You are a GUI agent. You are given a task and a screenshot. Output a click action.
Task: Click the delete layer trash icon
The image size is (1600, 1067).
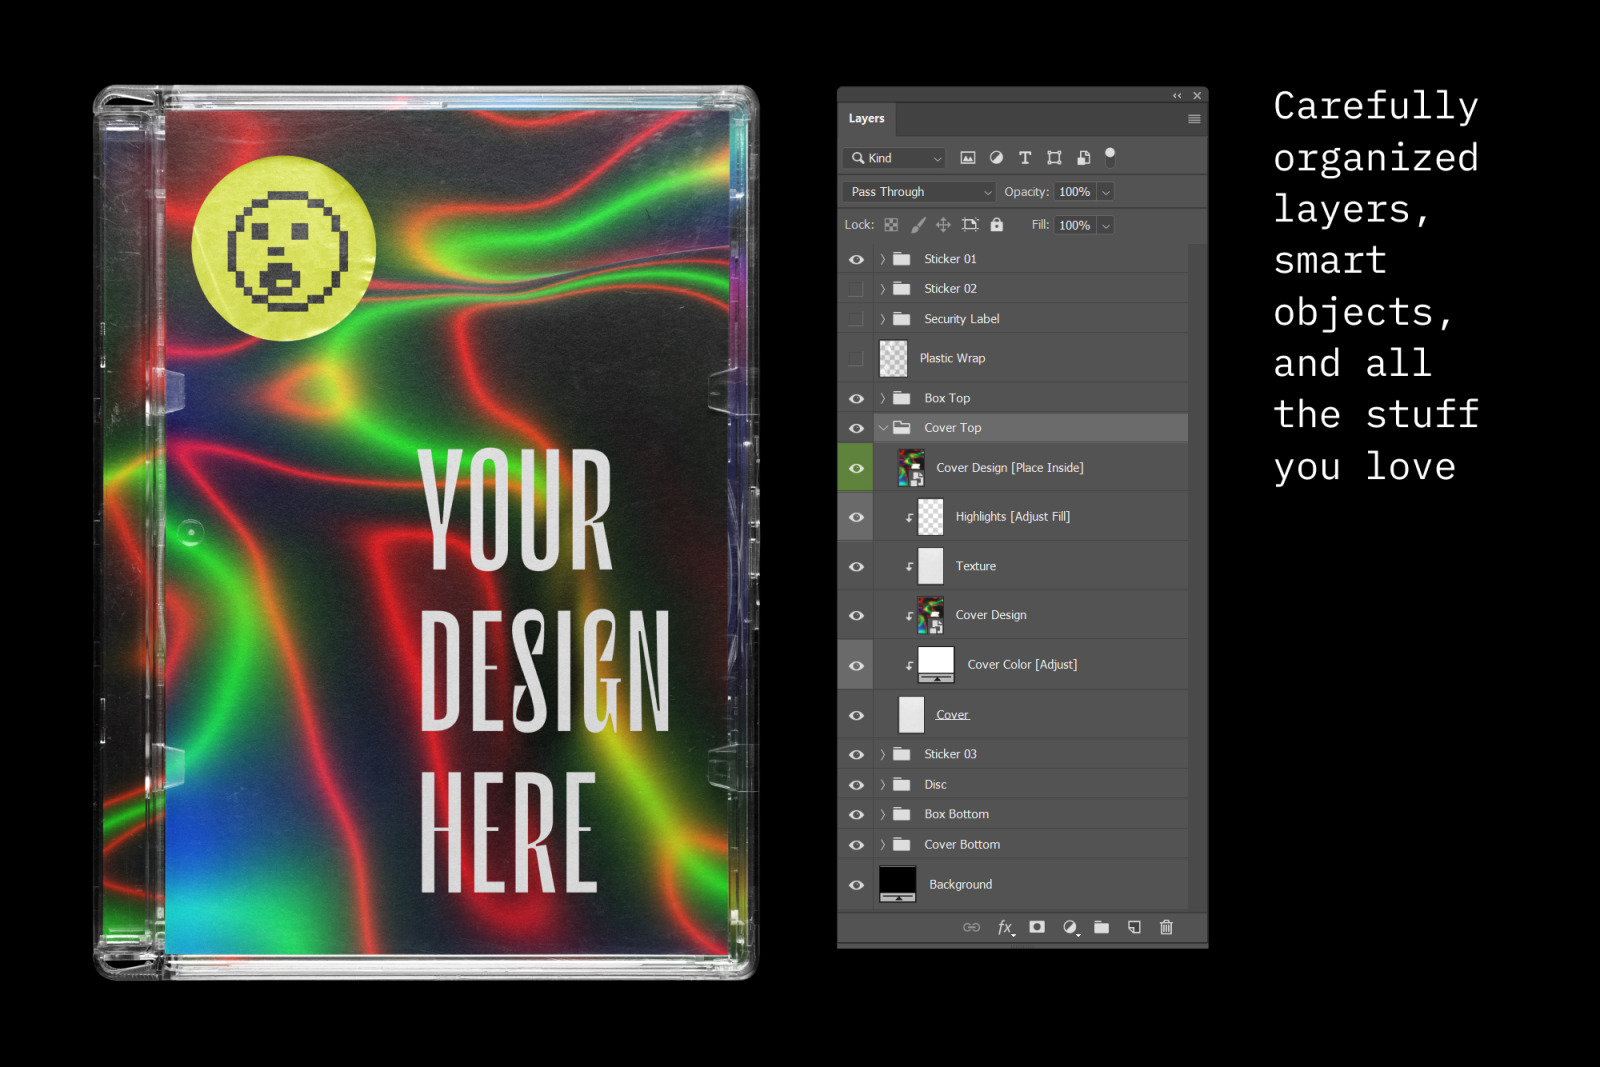[1166, 927]
